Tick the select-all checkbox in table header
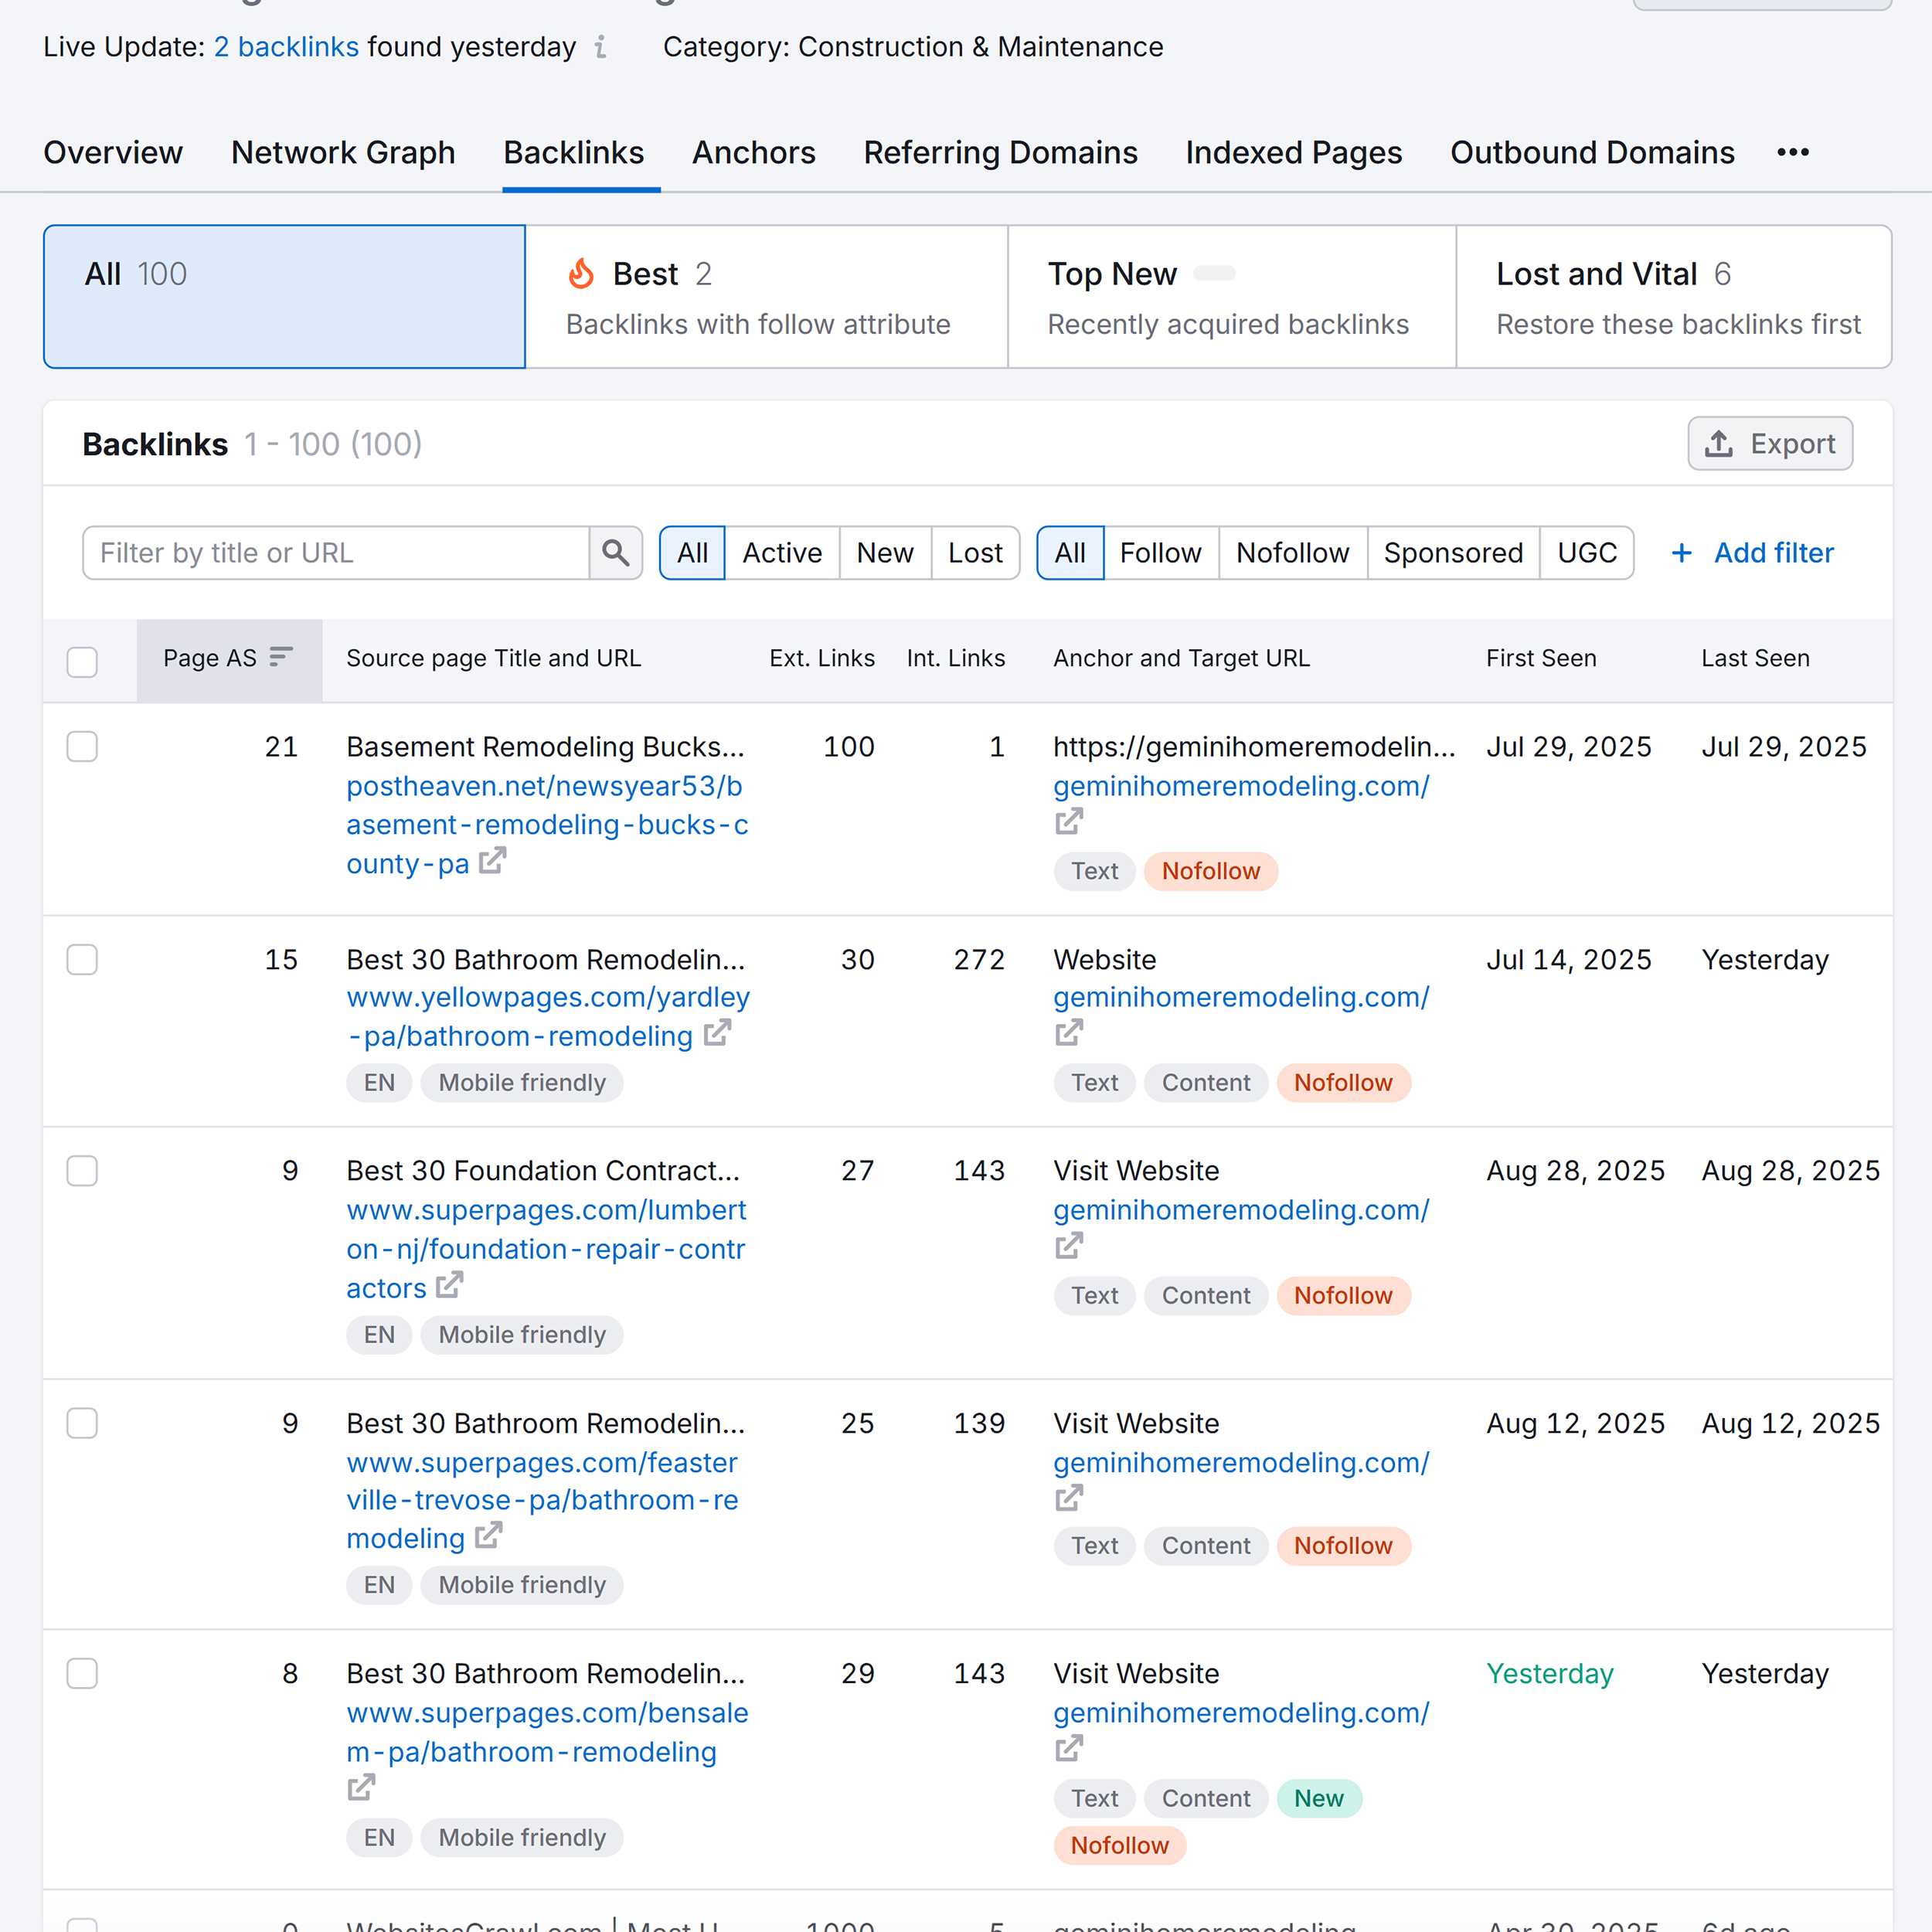The width and height of the screenshot is (1932, 1932). click(82, 661)
